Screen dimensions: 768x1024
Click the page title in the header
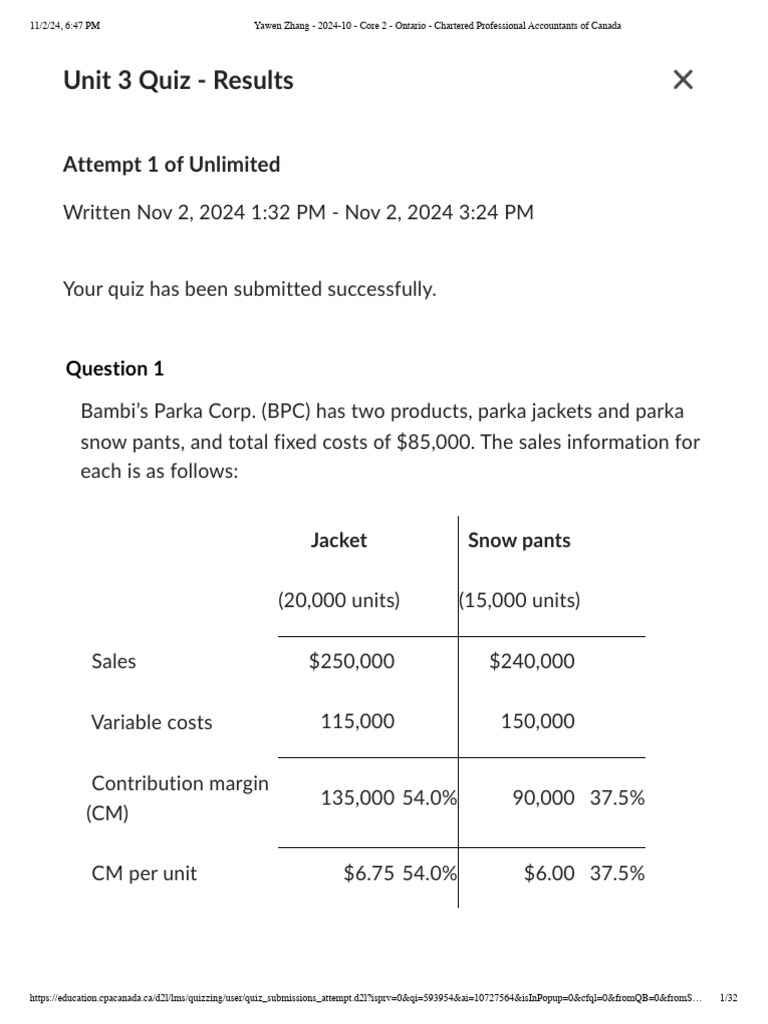click(438, 26)
